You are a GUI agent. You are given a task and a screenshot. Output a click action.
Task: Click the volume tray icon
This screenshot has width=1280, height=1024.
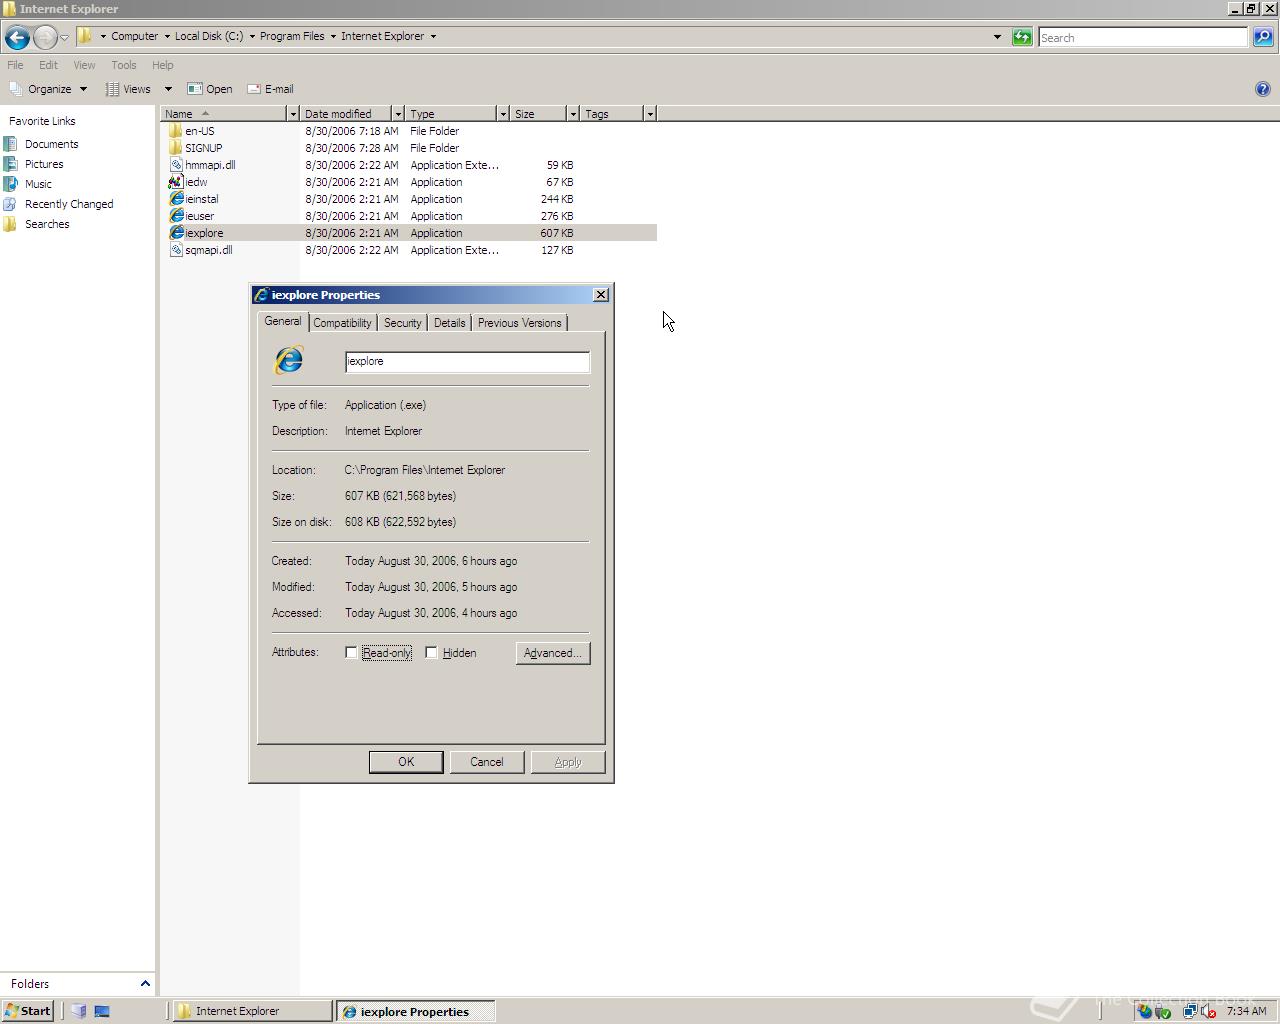(x=1207, y=1011)
